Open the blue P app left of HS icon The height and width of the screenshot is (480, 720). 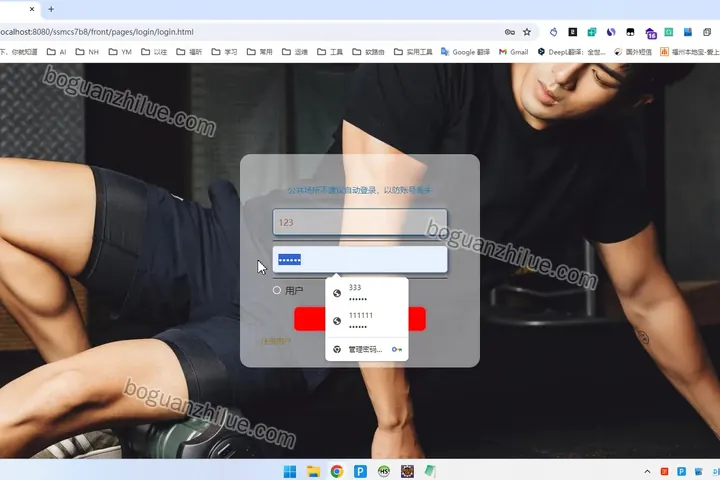pos(360,471)
